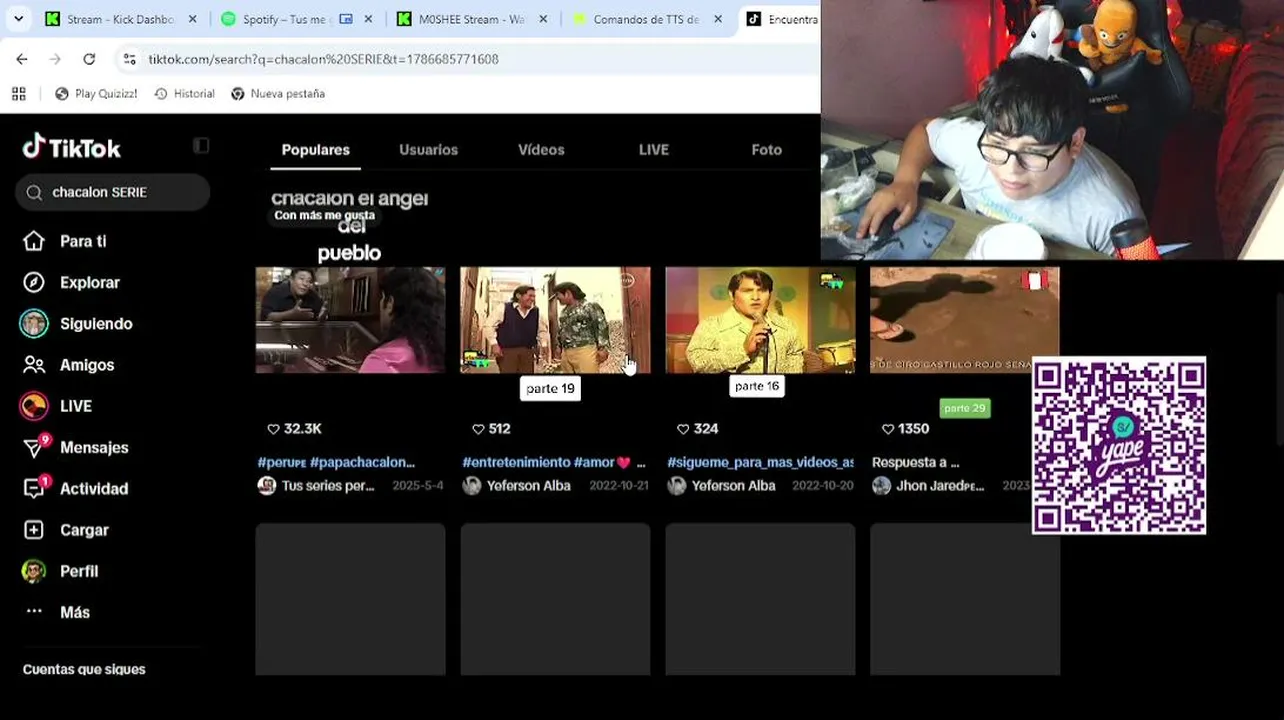Open the Yeferson Alba profile dated 2022-10-20
Screen dimensions: 1284x720
click(733, 485)
